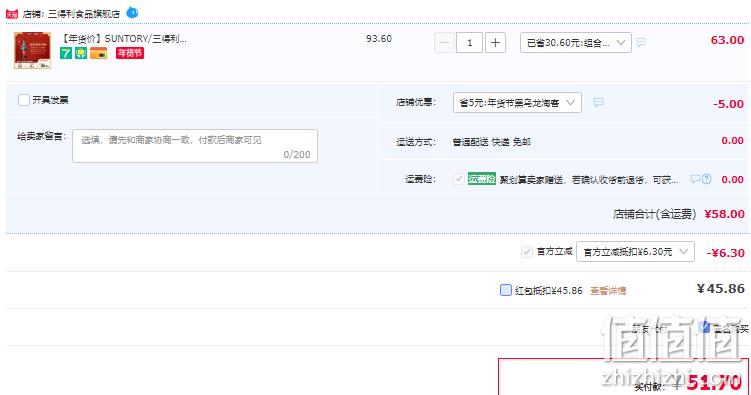The image size is (751, 395).
Task: Open the 省5元 年货节 store discount dropdown
Action: 517,102
